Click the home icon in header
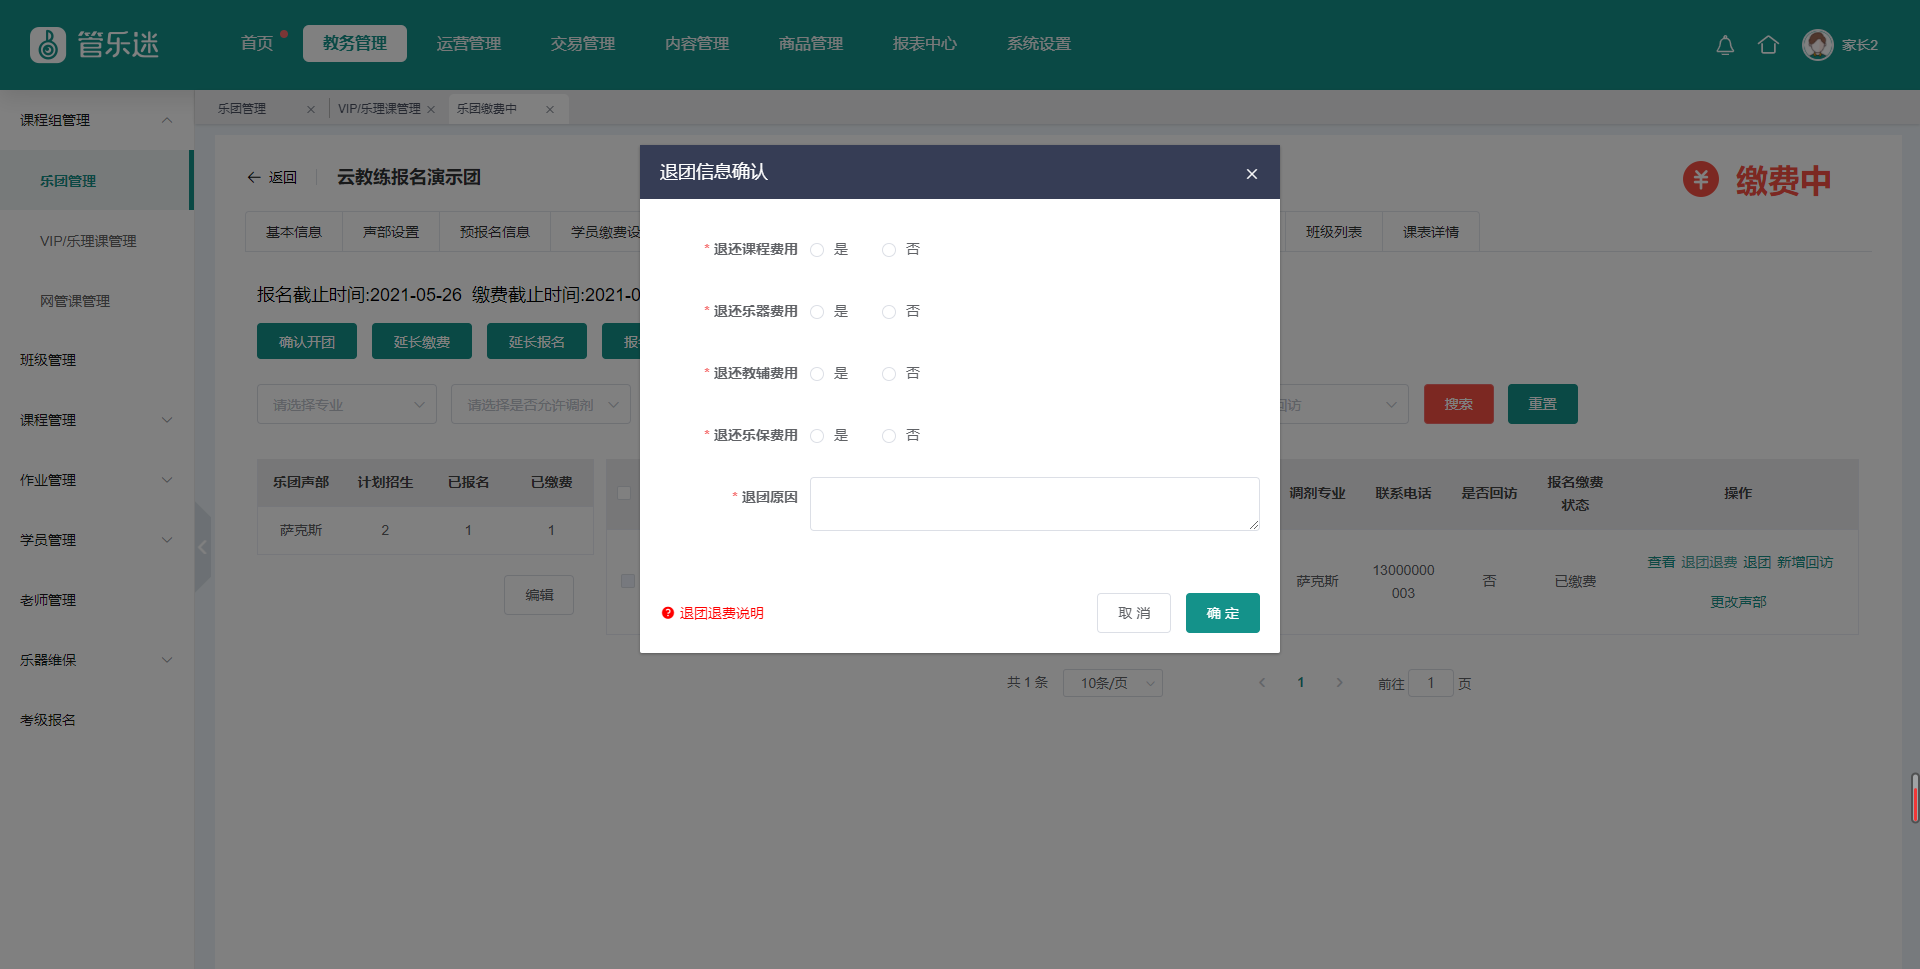The width and height of the screenshot is (1920, 969). pos(1768,45)
